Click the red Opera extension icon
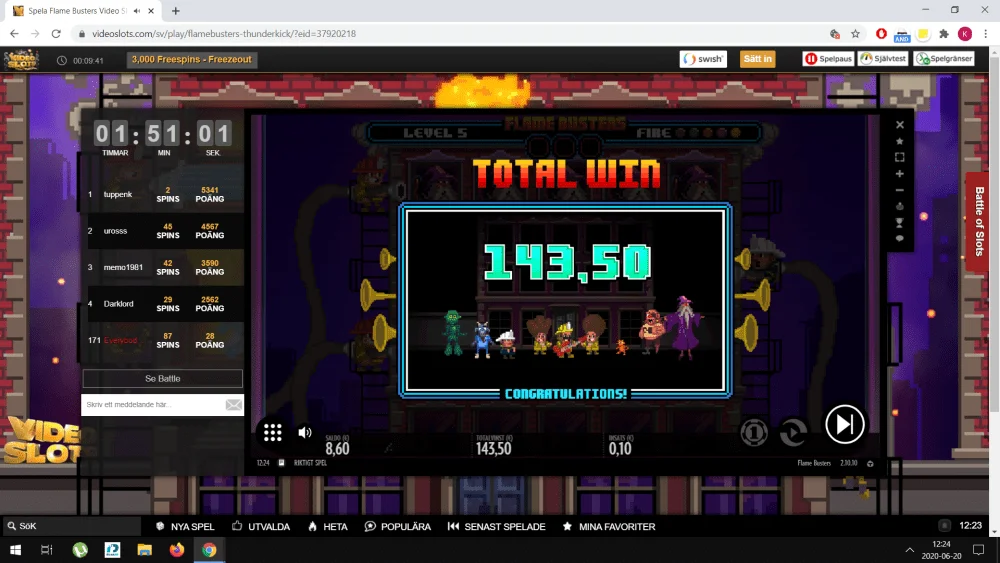Screen dimensions: 1000x563 click(881, 33)
